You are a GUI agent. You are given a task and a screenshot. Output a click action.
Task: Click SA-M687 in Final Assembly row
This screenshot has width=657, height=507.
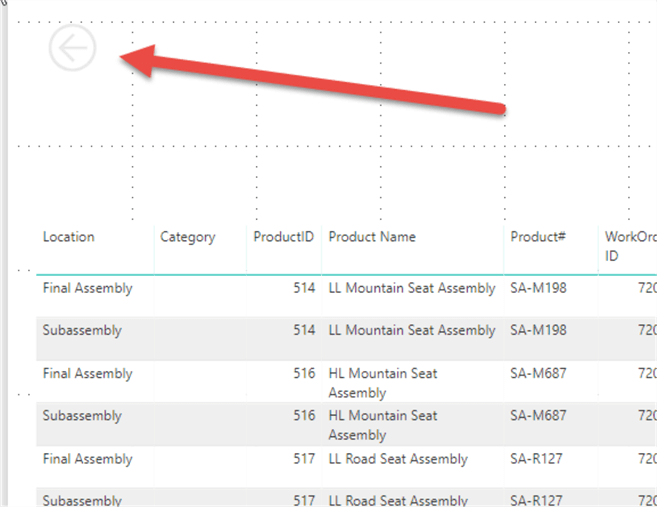[x=538, y=373]
